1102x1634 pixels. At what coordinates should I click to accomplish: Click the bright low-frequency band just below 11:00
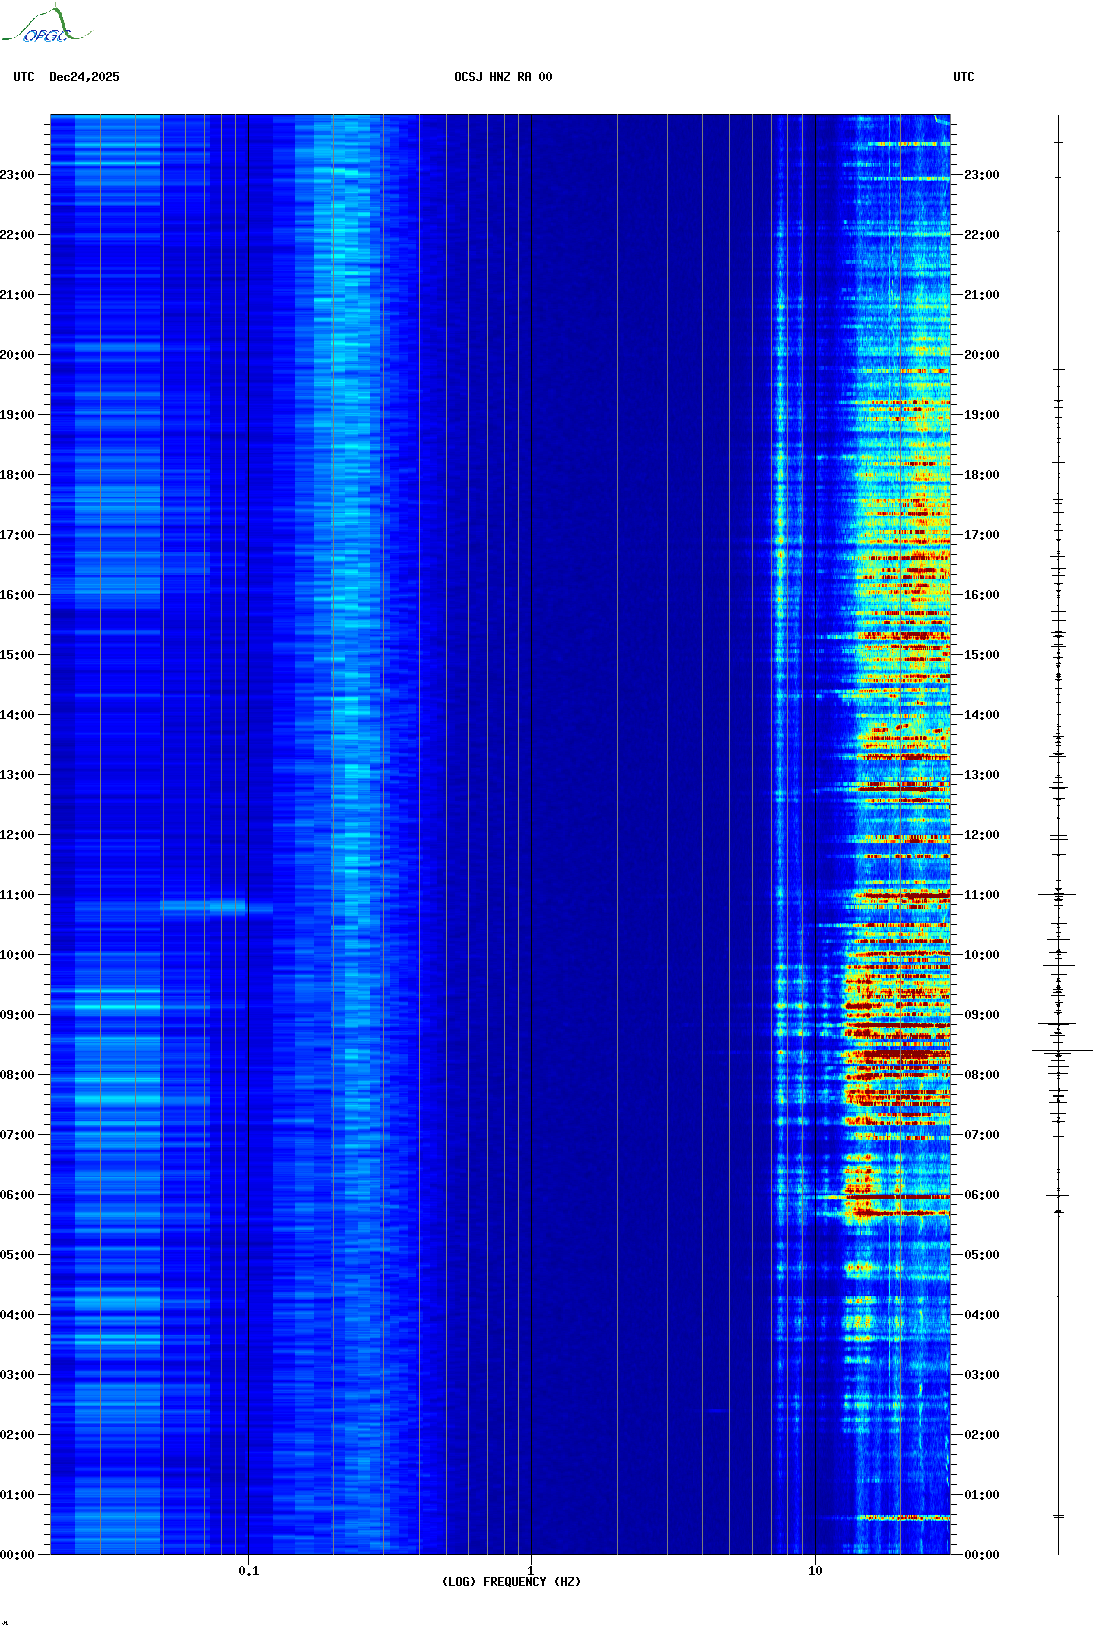204,908
